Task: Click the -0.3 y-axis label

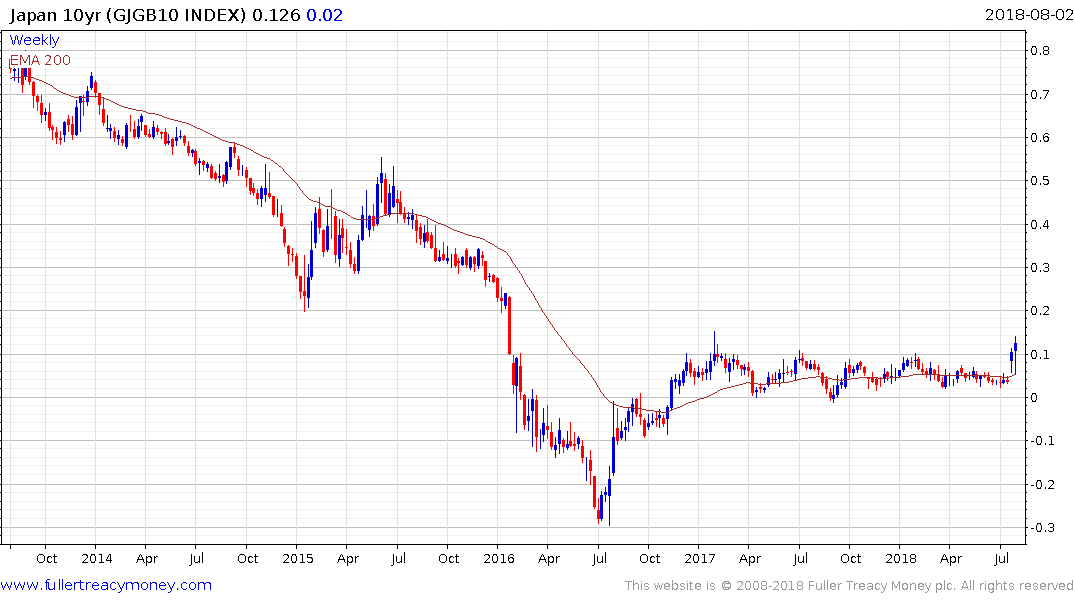Action: [1040, 528]
